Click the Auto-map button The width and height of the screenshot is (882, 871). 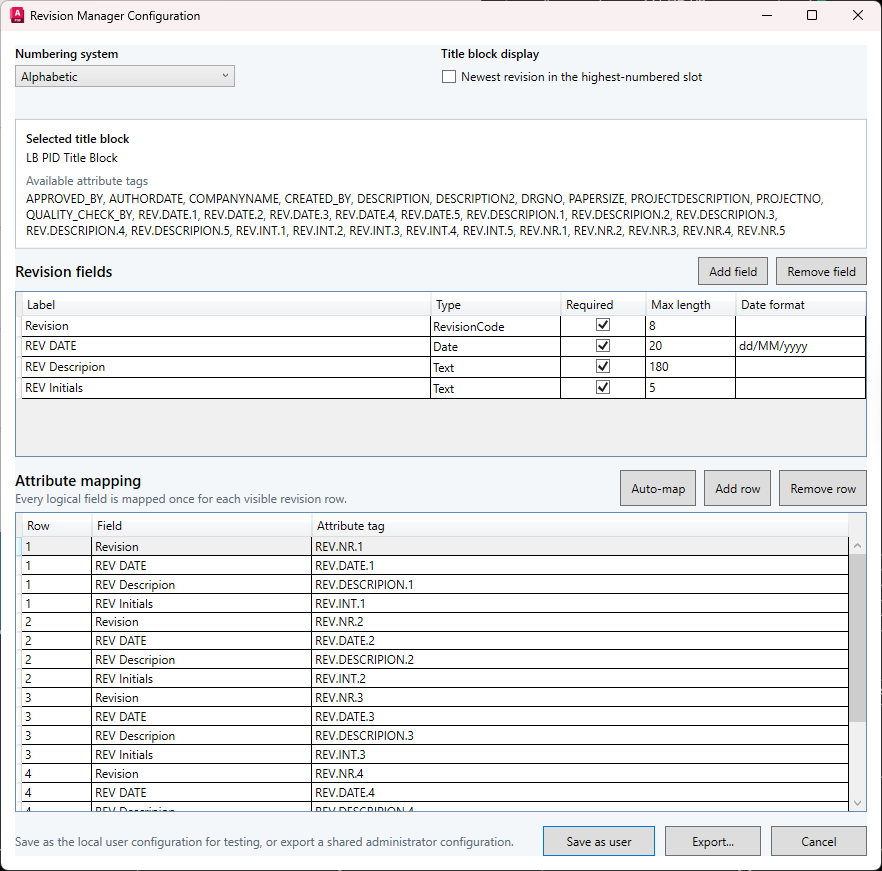[658, 488]
